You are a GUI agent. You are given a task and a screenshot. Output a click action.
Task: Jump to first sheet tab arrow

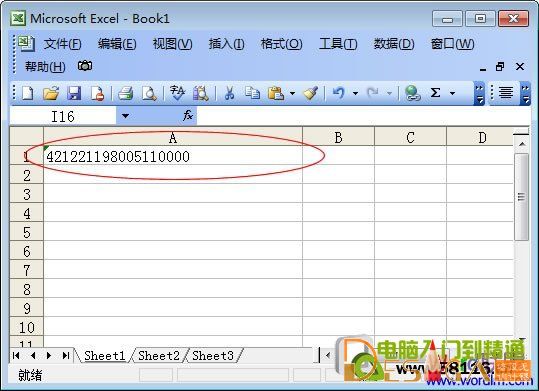[x=16, y=356]
